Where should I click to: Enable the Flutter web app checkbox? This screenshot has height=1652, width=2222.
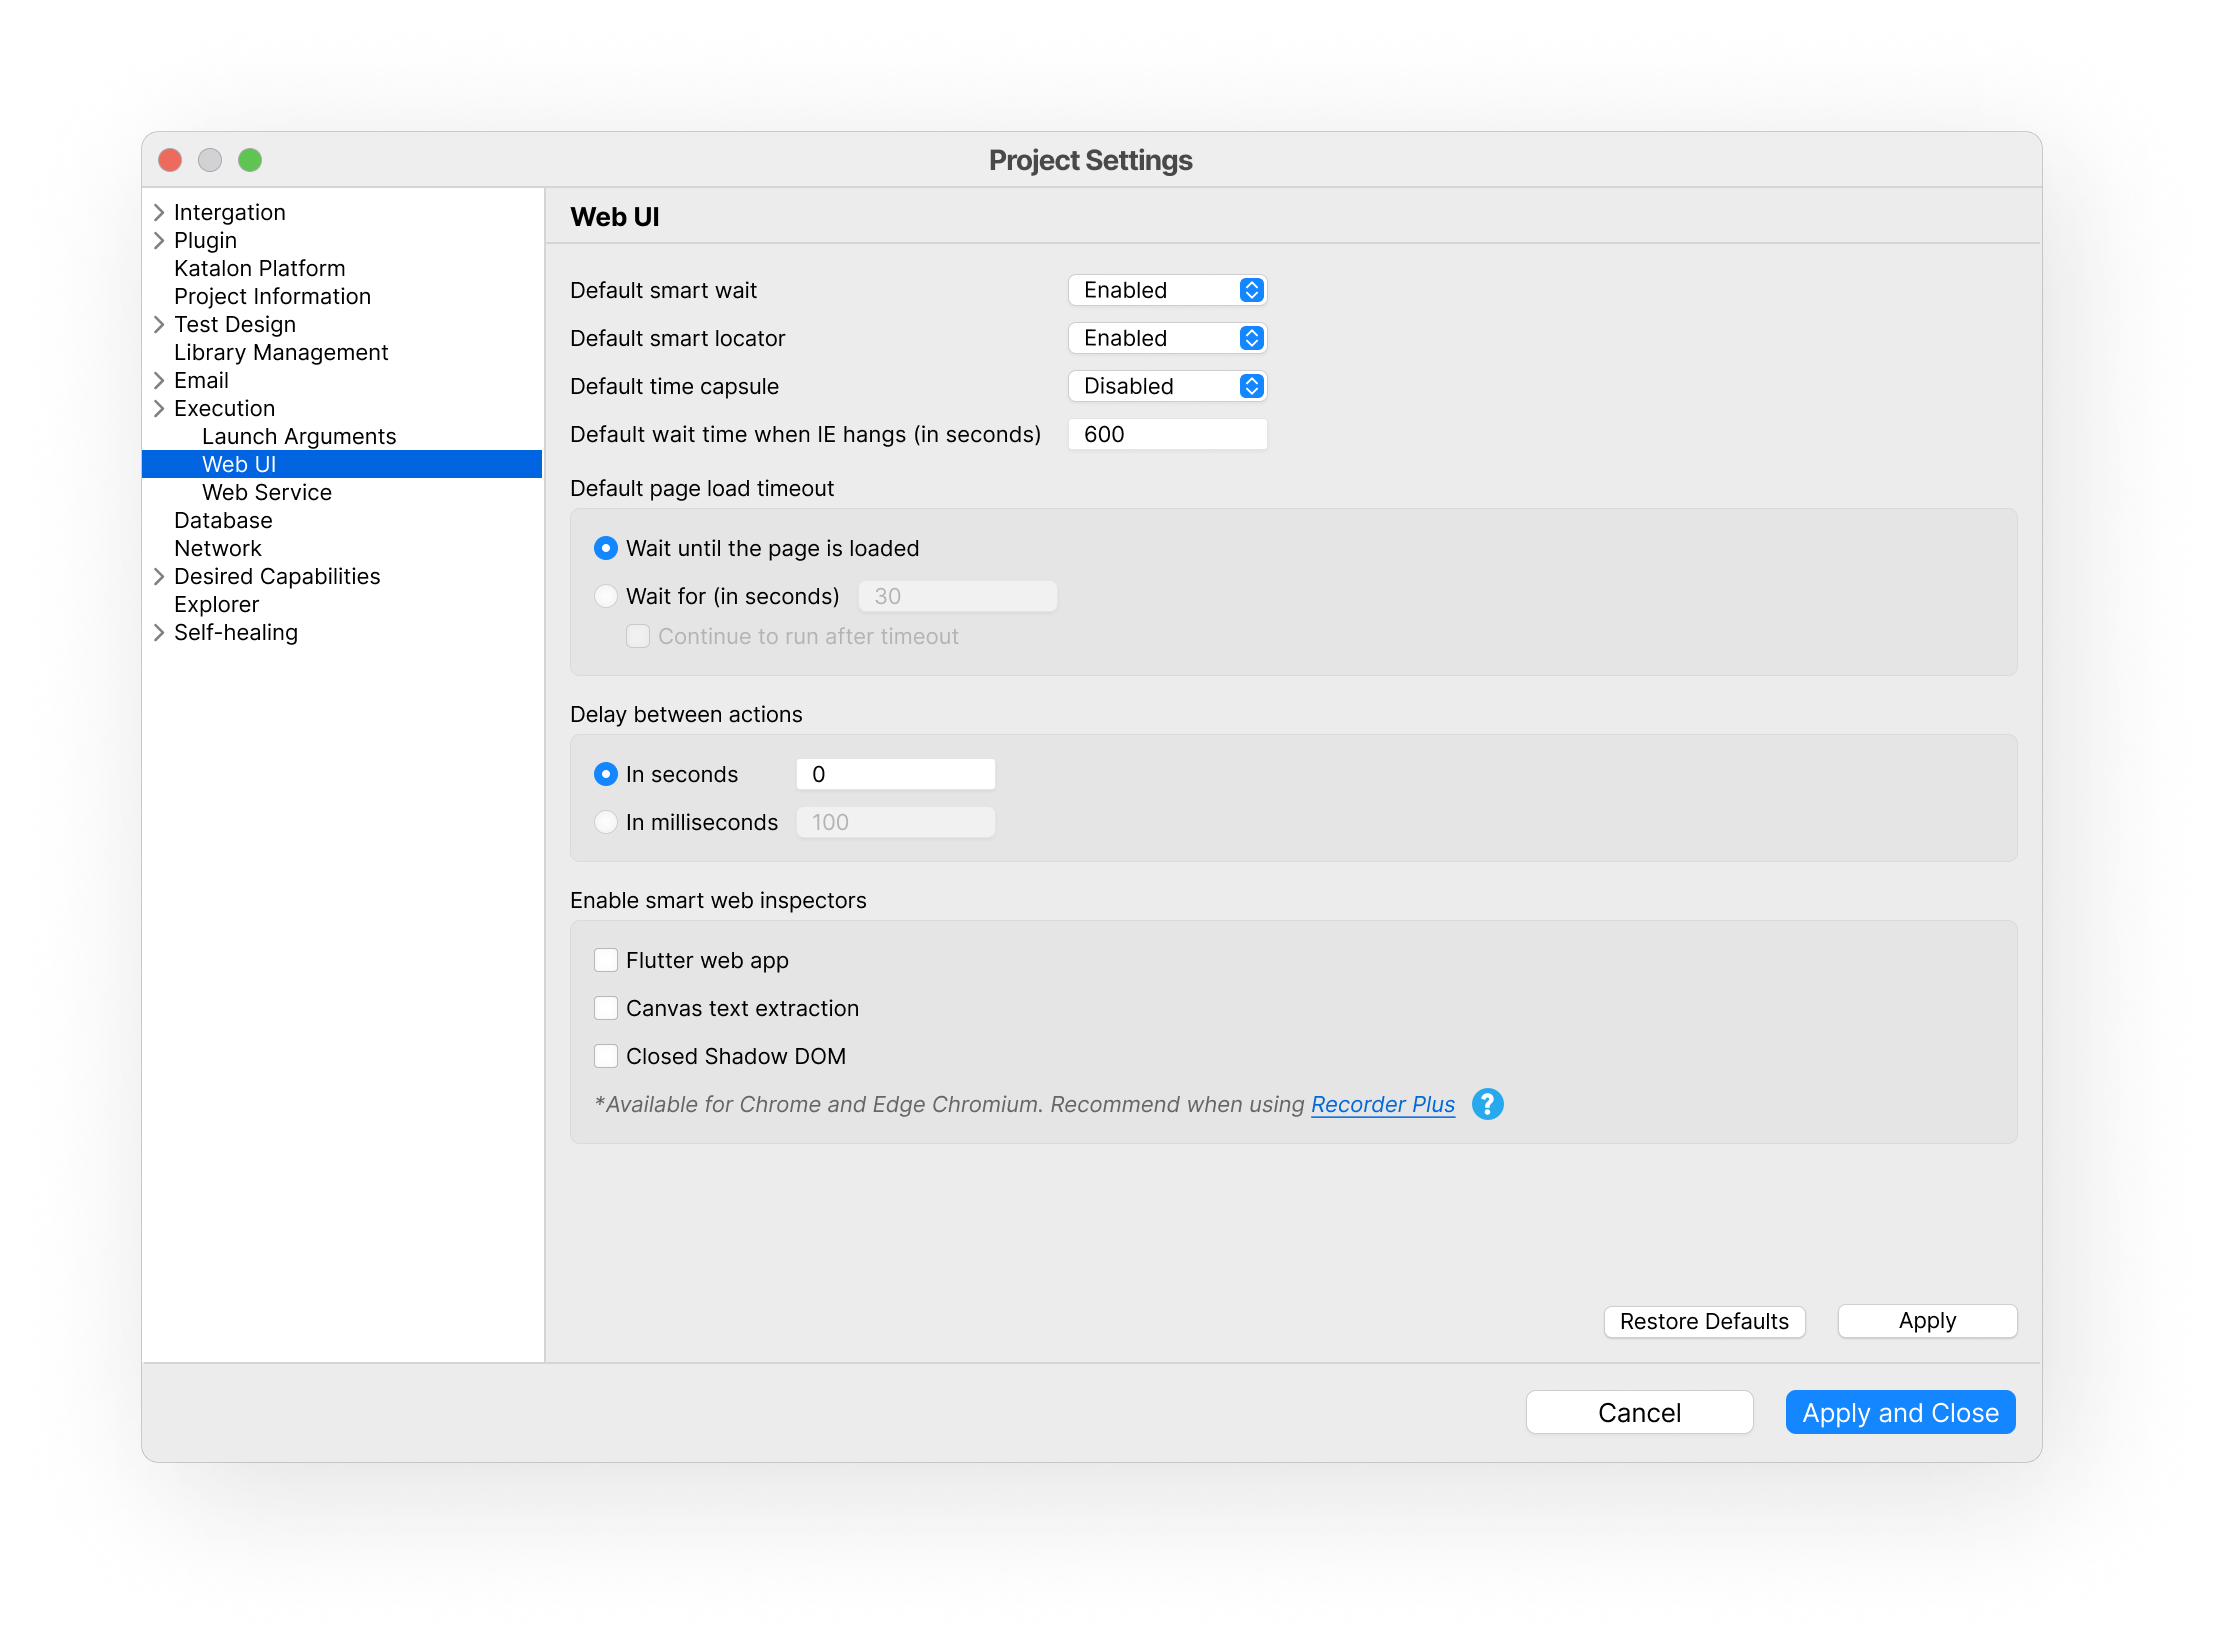[x=606, y=960]
